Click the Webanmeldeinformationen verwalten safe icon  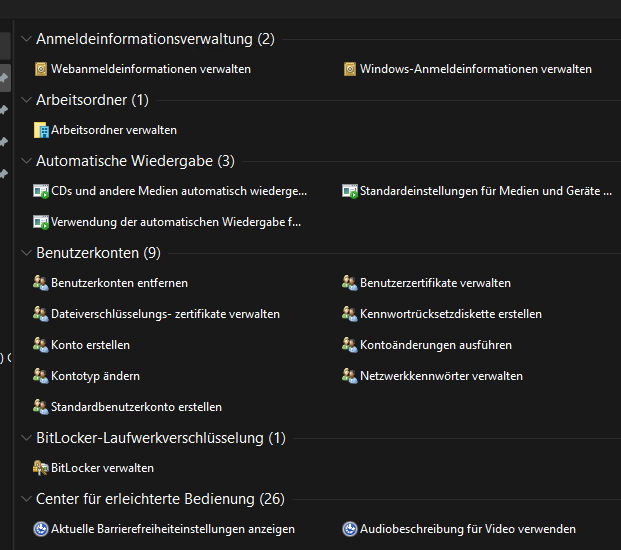click(41, 69)
